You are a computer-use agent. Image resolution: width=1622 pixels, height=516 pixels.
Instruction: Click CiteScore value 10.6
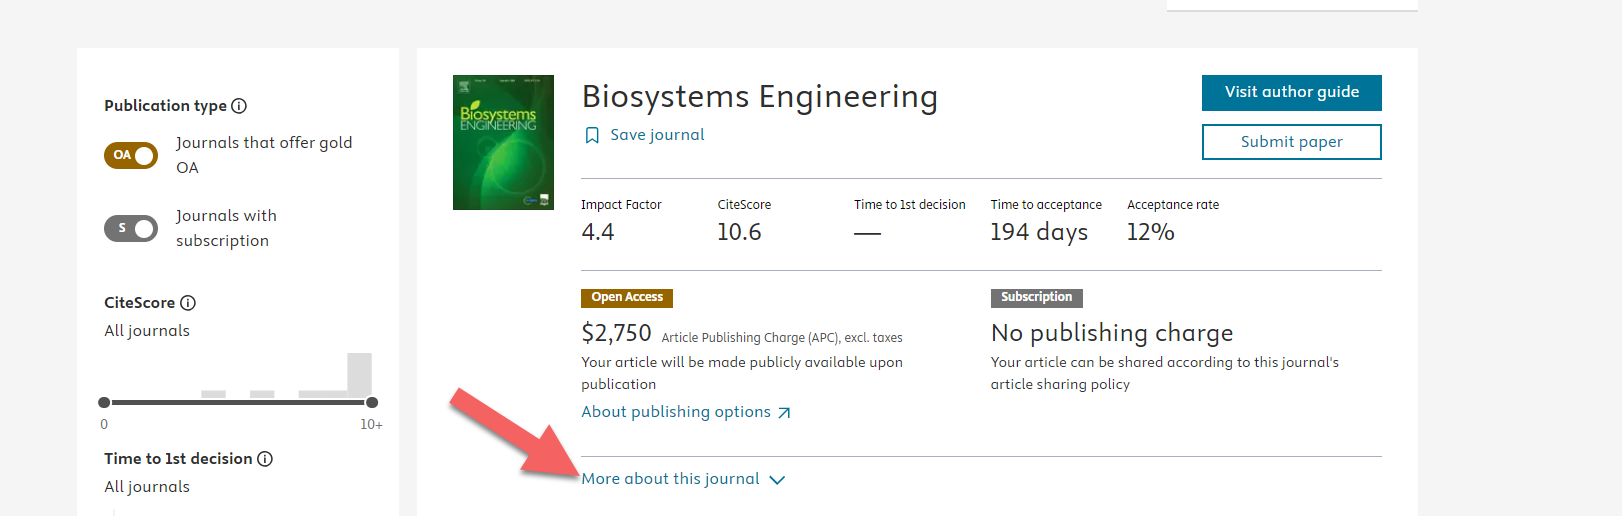point(739,232)
